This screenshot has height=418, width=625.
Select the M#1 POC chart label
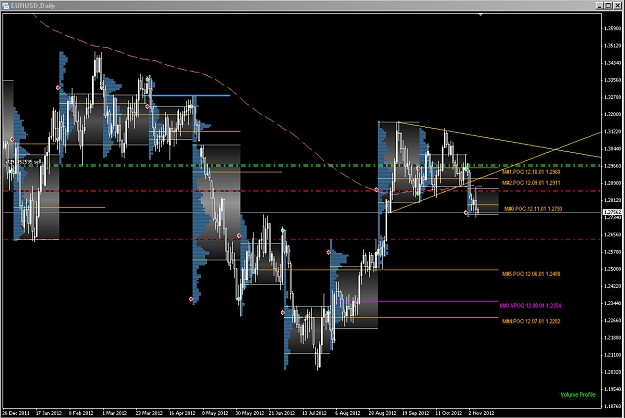point(531,172)
